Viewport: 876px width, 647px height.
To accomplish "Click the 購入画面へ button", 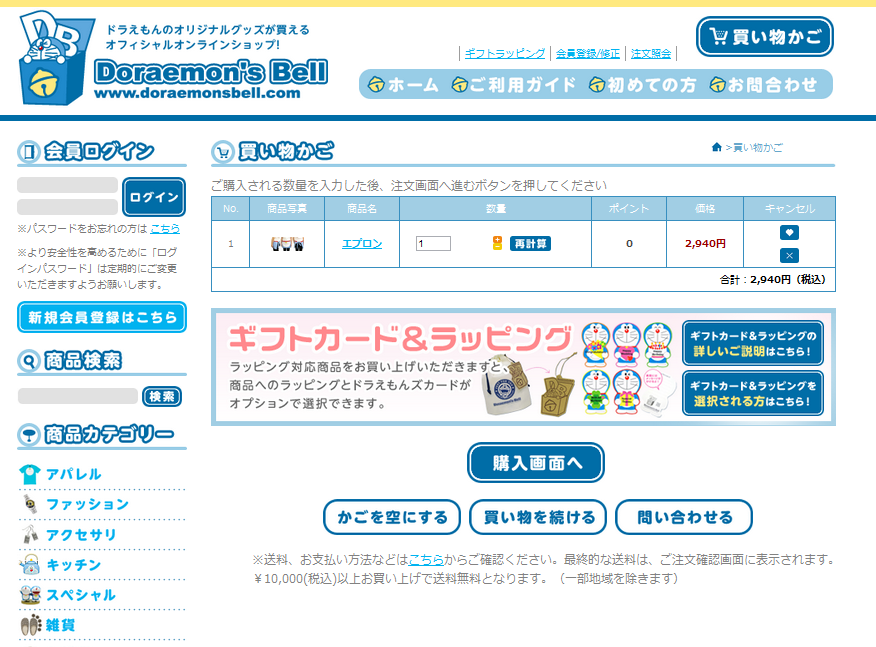I will 536,463.
